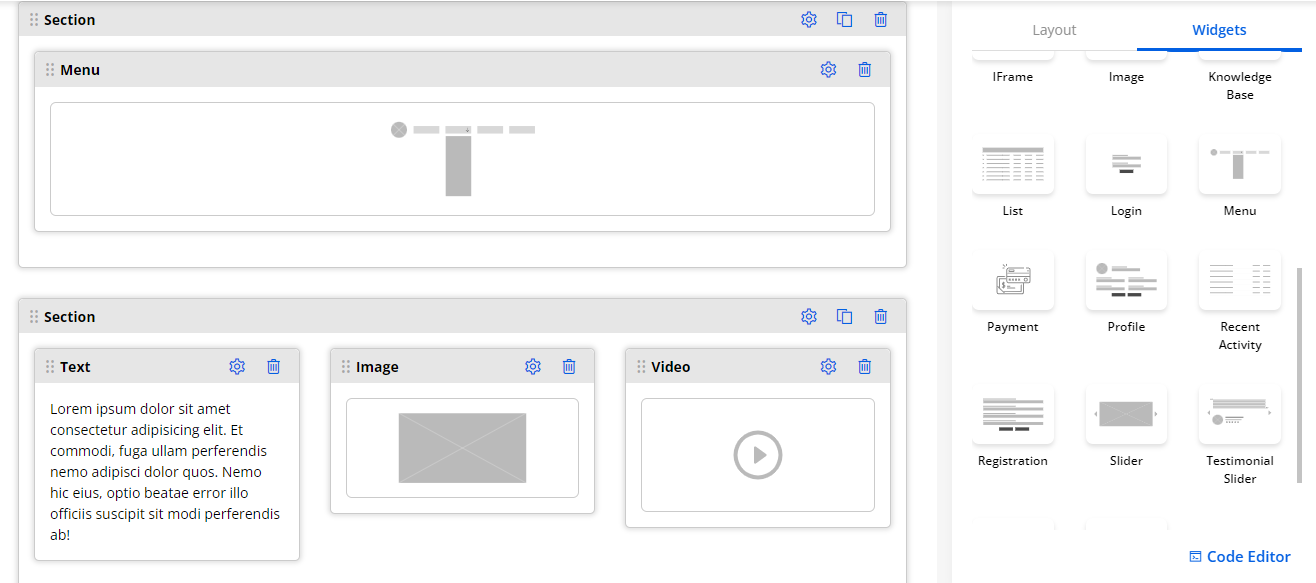Switch to the Layout tab
Viewport: 1316px width, 583px height.
[x=1054, y=30]
